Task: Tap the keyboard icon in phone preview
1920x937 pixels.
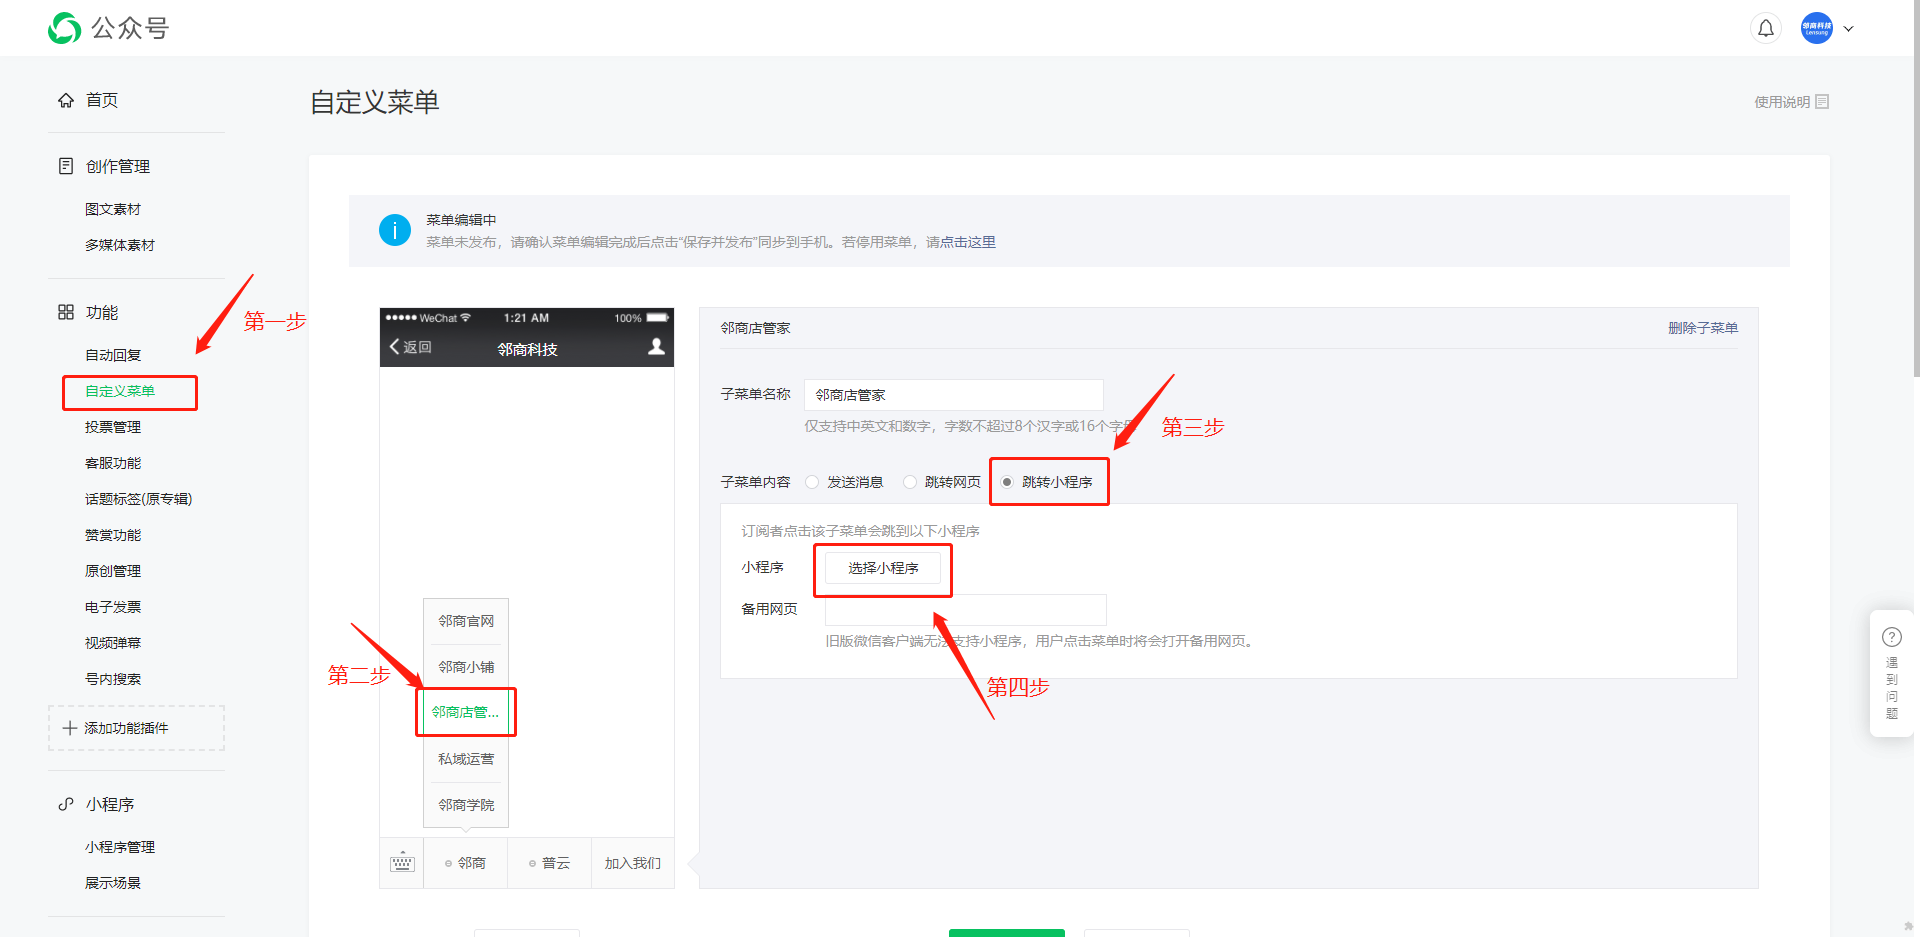Action: click(x=402, y=862)
